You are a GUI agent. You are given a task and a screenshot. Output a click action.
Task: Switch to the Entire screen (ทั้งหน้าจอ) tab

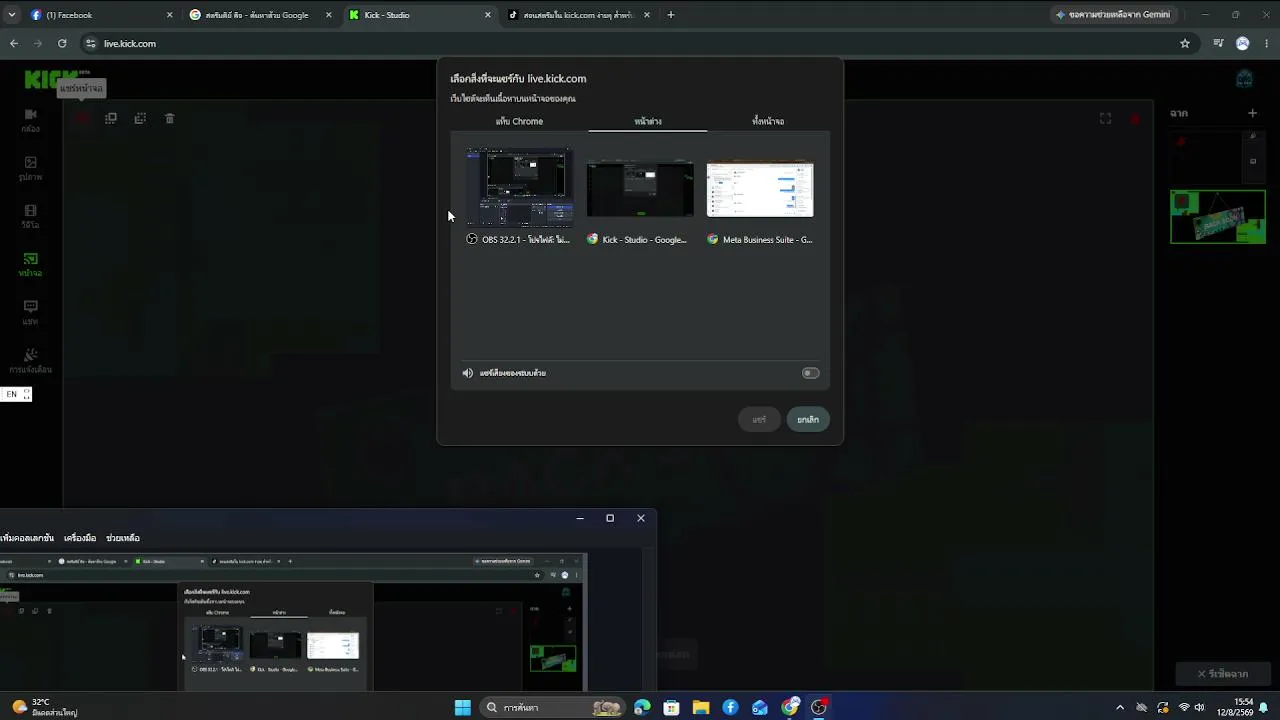pyautogui.click(x=768, y=121)
